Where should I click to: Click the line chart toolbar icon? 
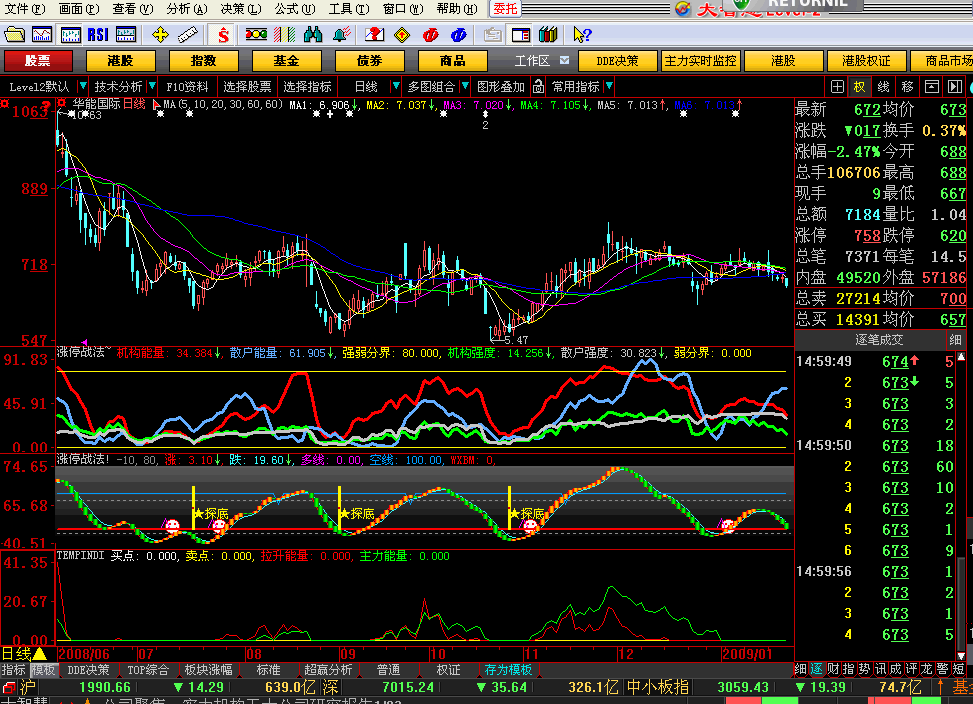tap(42, 35)
